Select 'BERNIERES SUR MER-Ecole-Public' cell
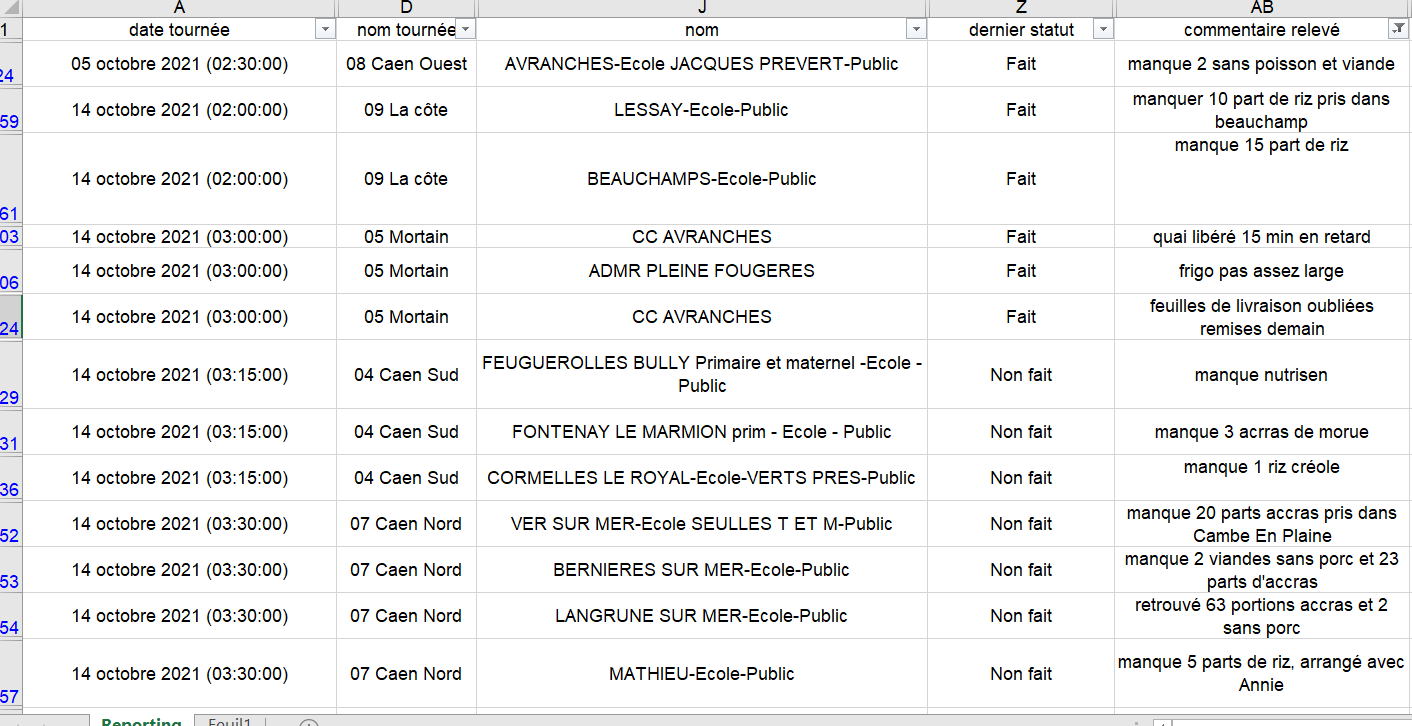The width and height of the screenshot is (1412, 726). (702, 570)
